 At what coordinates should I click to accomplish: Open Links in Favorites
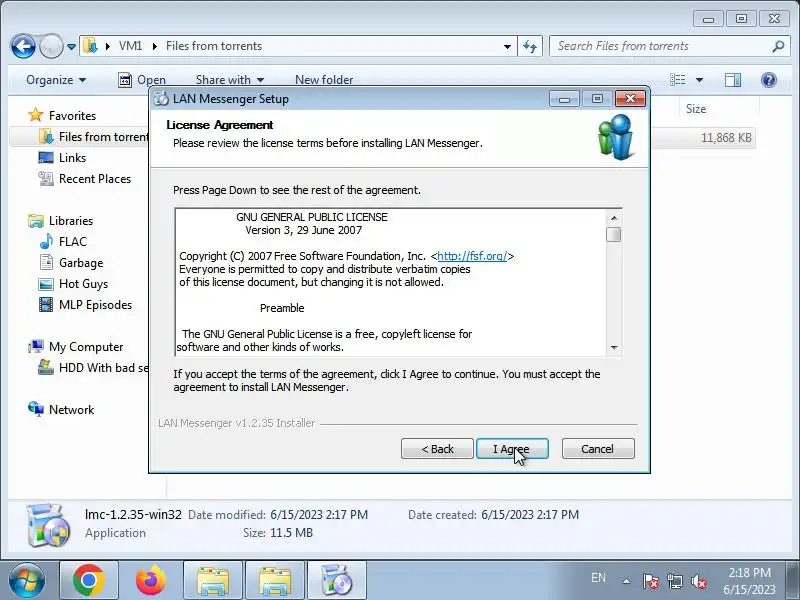[x=72, y=158]
